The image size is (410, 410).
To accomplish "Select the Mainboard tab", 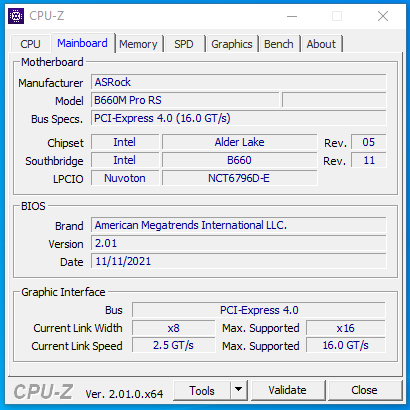I will click(82, 43).
